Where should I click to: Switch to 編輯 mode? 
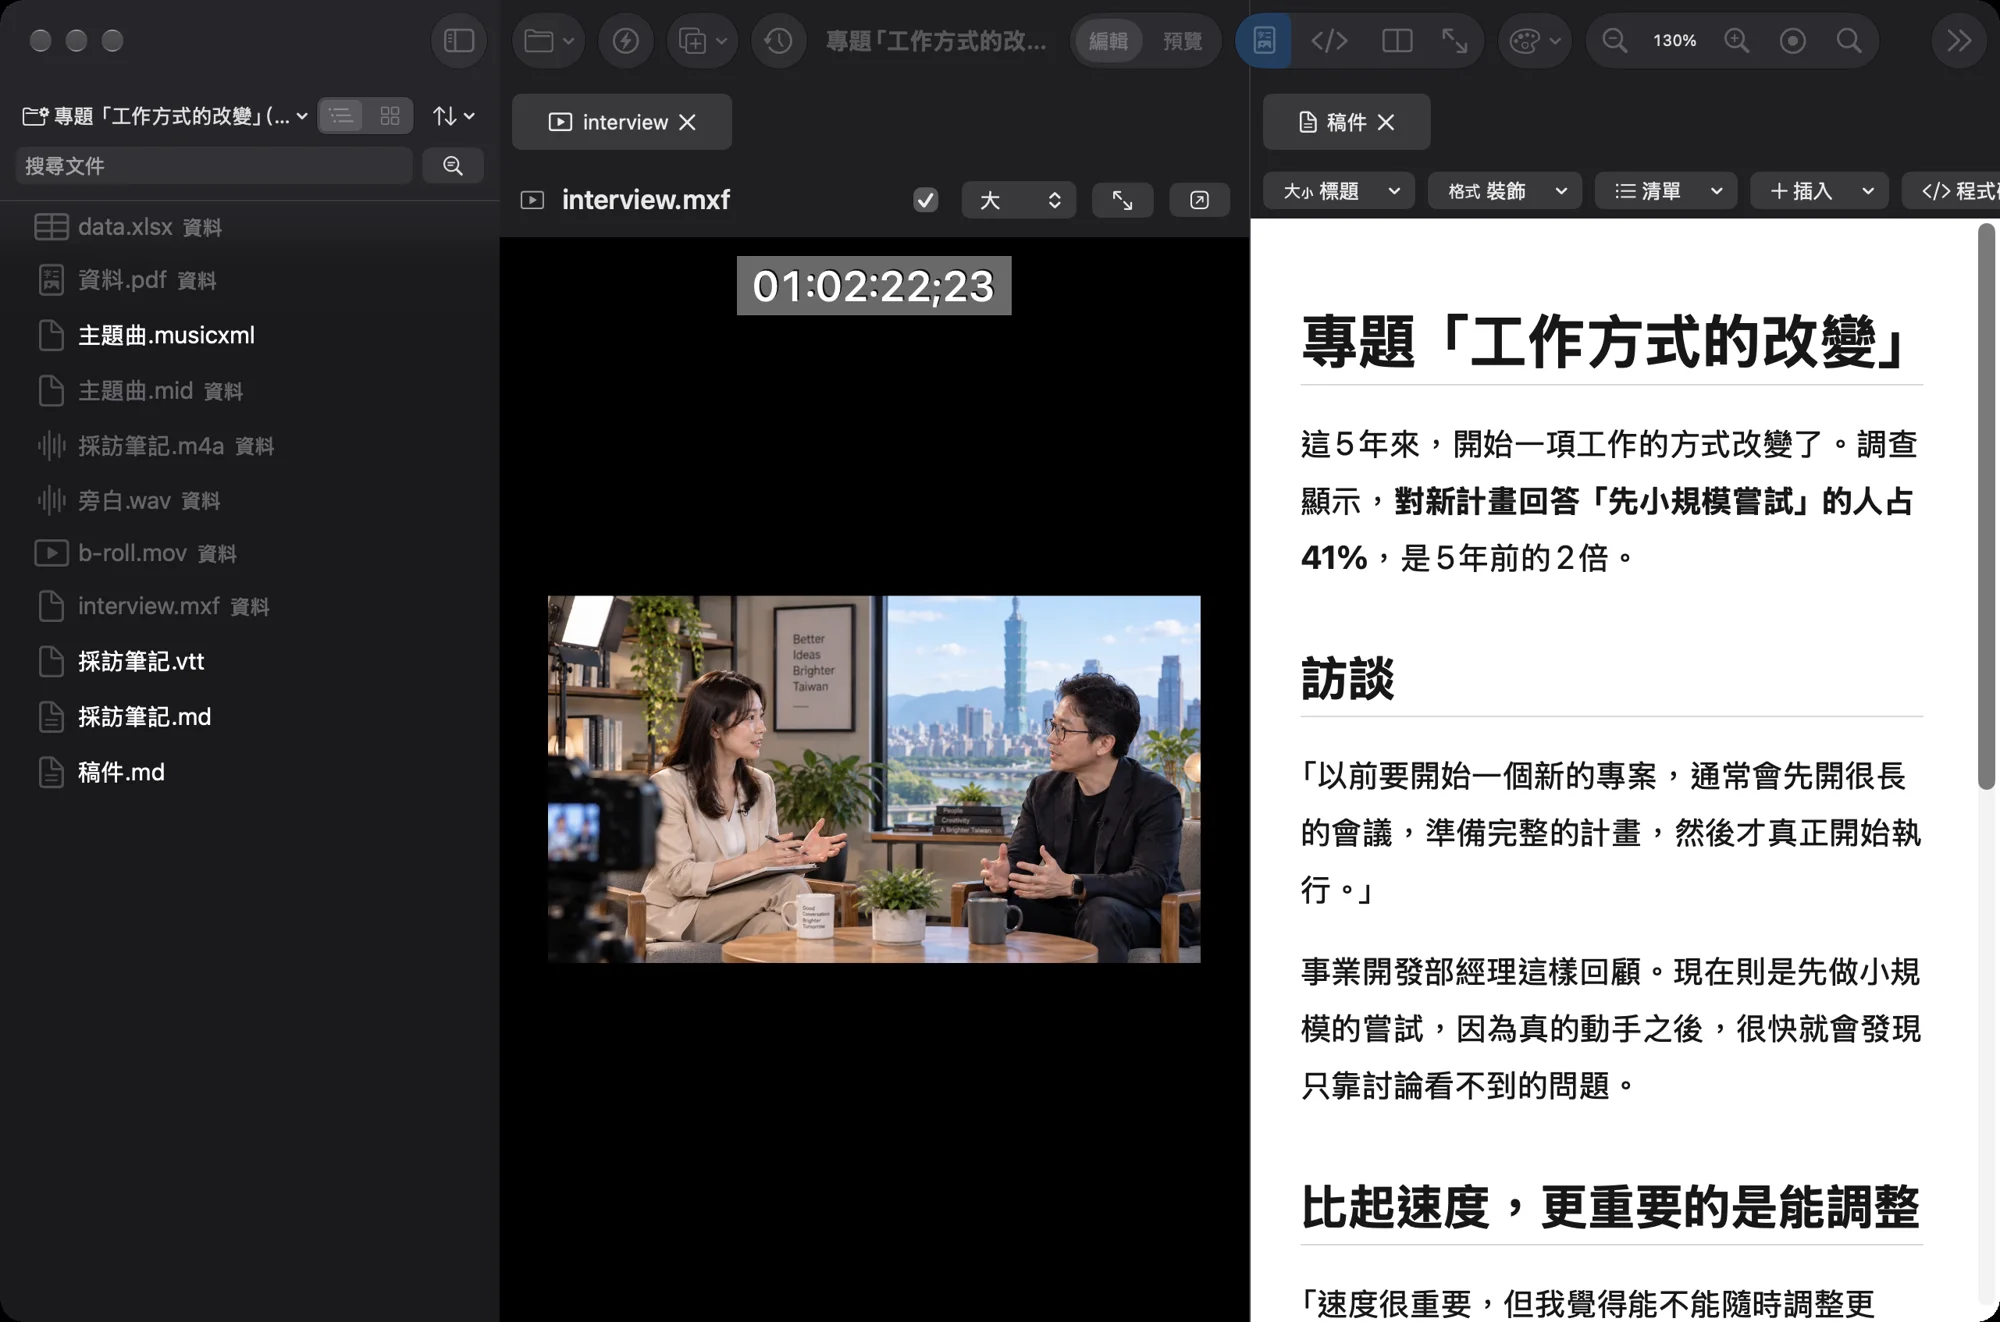(x=1108, y=41)
